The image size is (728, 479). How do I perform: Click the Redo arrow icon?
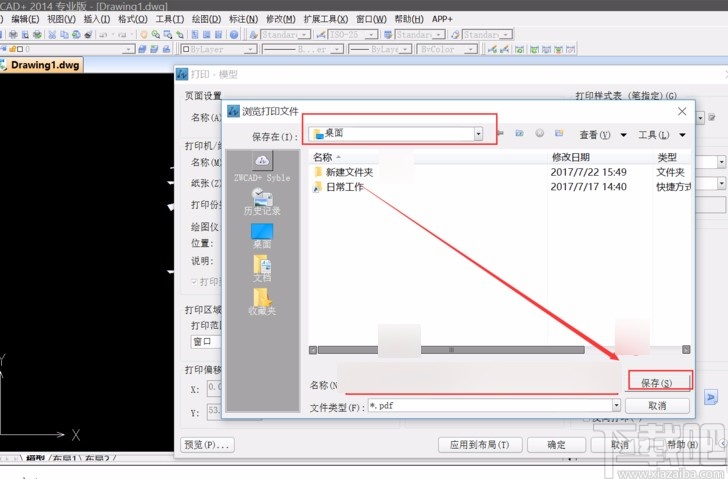122,35
